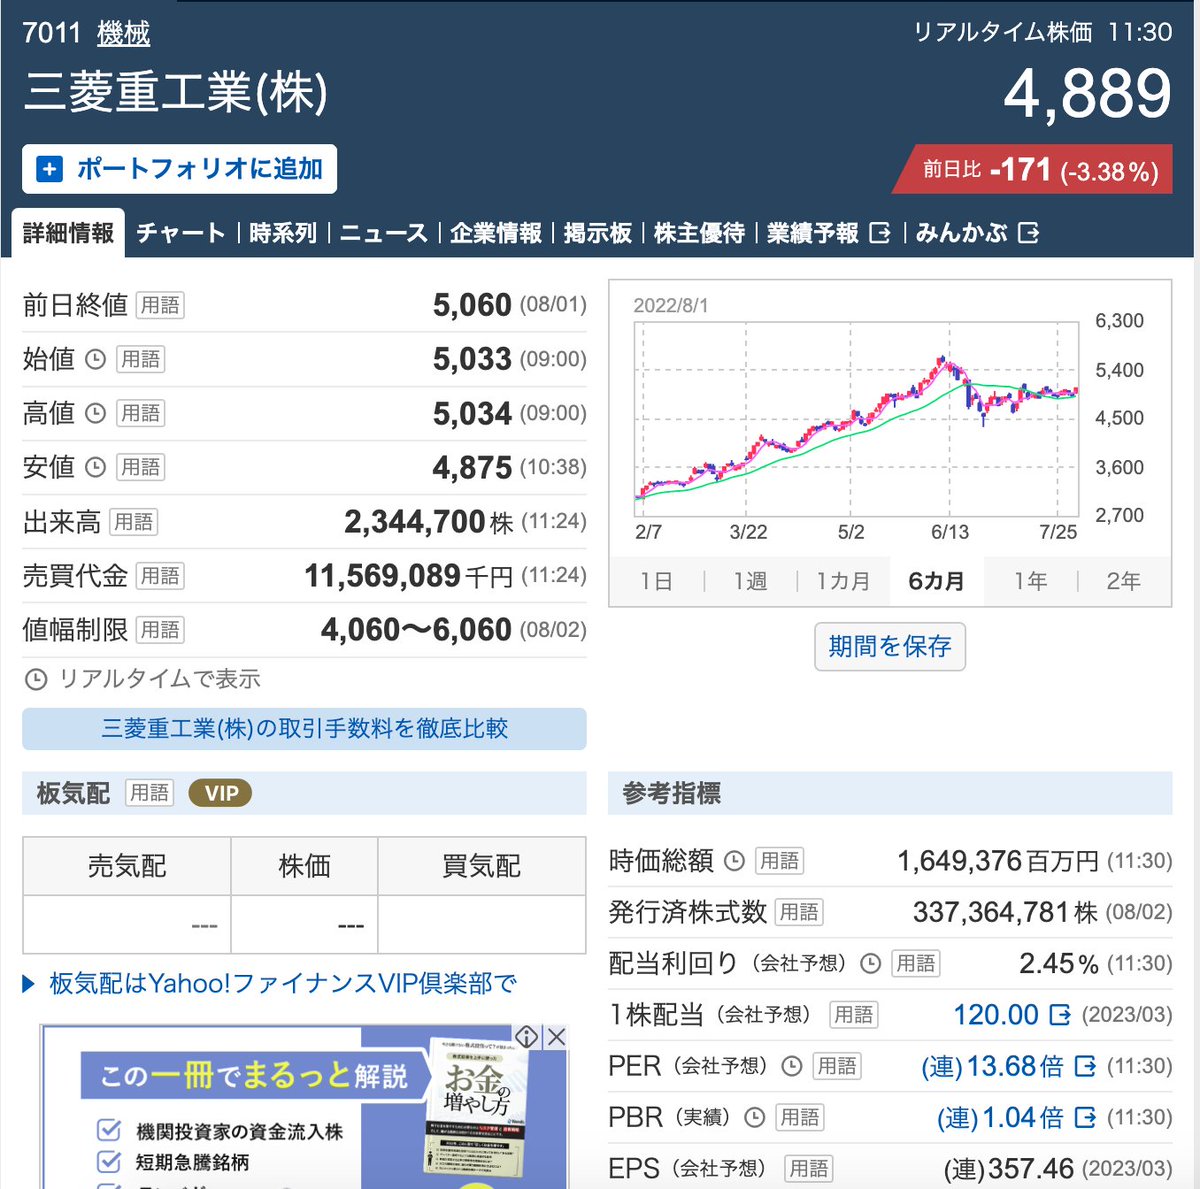Click the 機関投資家の資金流入株 ad checkbox

click(109, 1131)
